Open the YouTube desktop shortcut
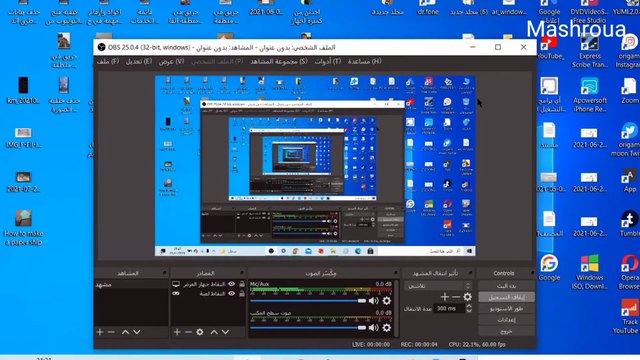Image resolution: width=640 pixels, height=360 pixels. pyautogui.click(x=549, y=47)
